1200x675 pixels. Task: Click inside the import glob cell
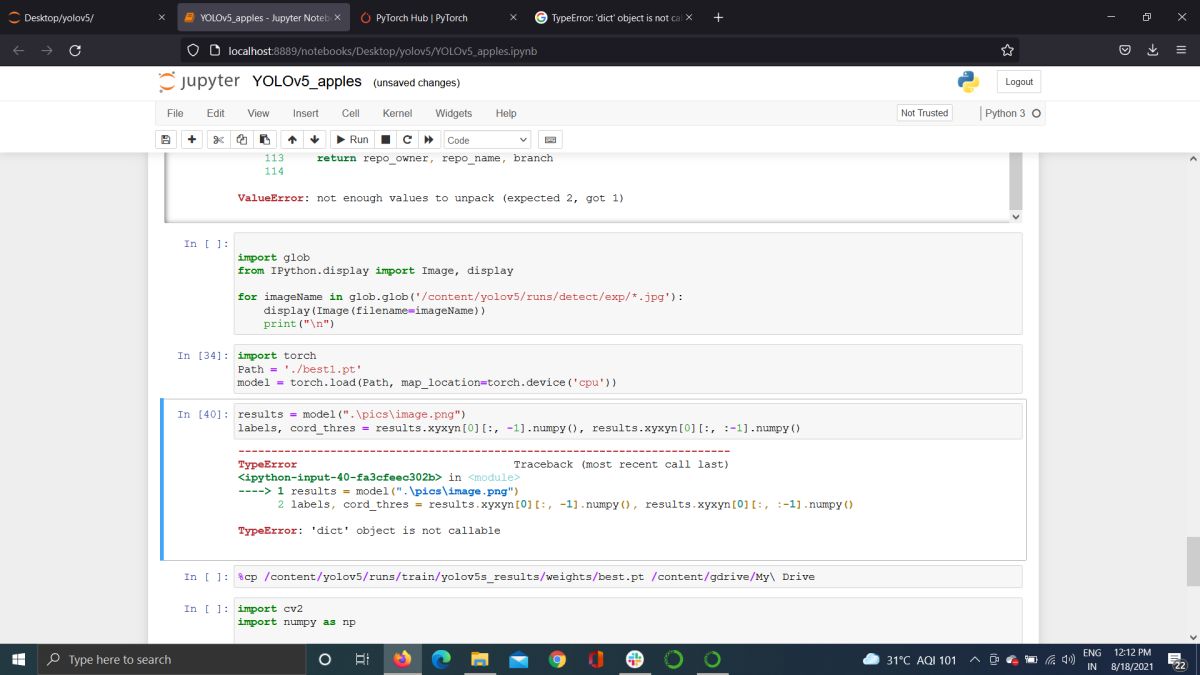coord(628,284)
